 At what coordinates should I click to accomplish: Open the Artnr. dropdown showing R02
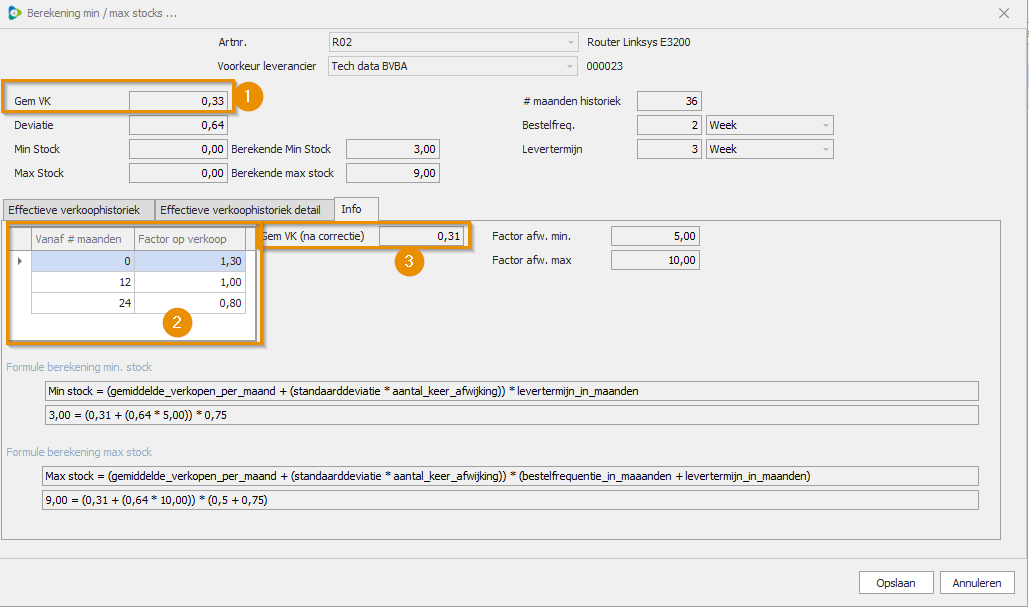point(571,43)
